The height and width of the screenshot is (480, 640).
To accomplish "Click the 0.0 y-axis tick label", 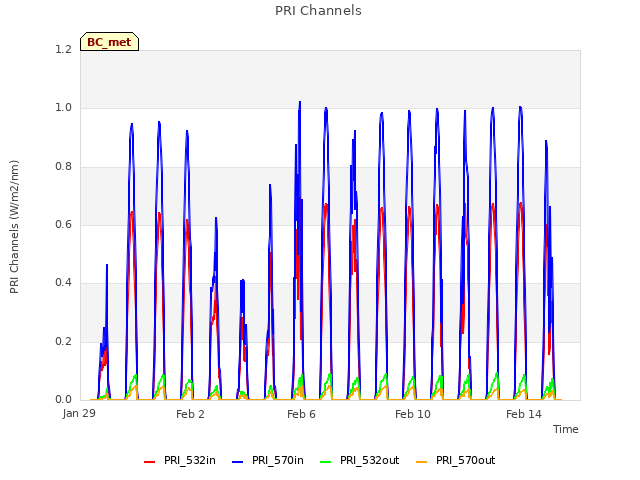I will click(x=64, y=400).
